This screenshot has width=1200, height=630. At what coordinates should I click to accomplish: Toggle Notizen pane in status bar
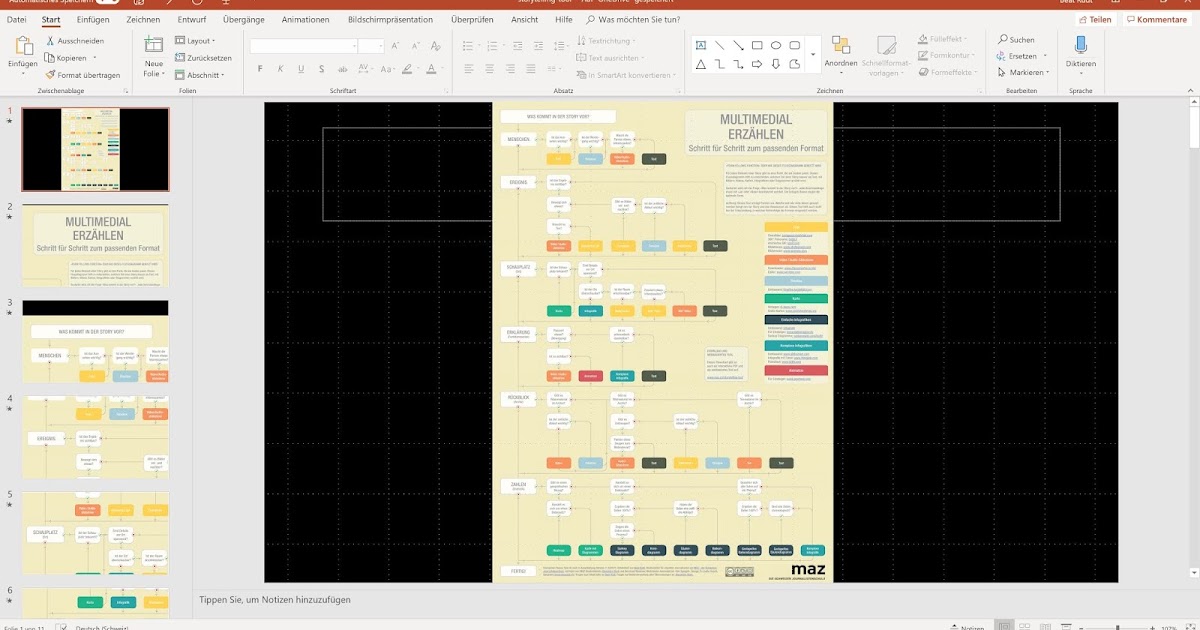pos(966,627)
